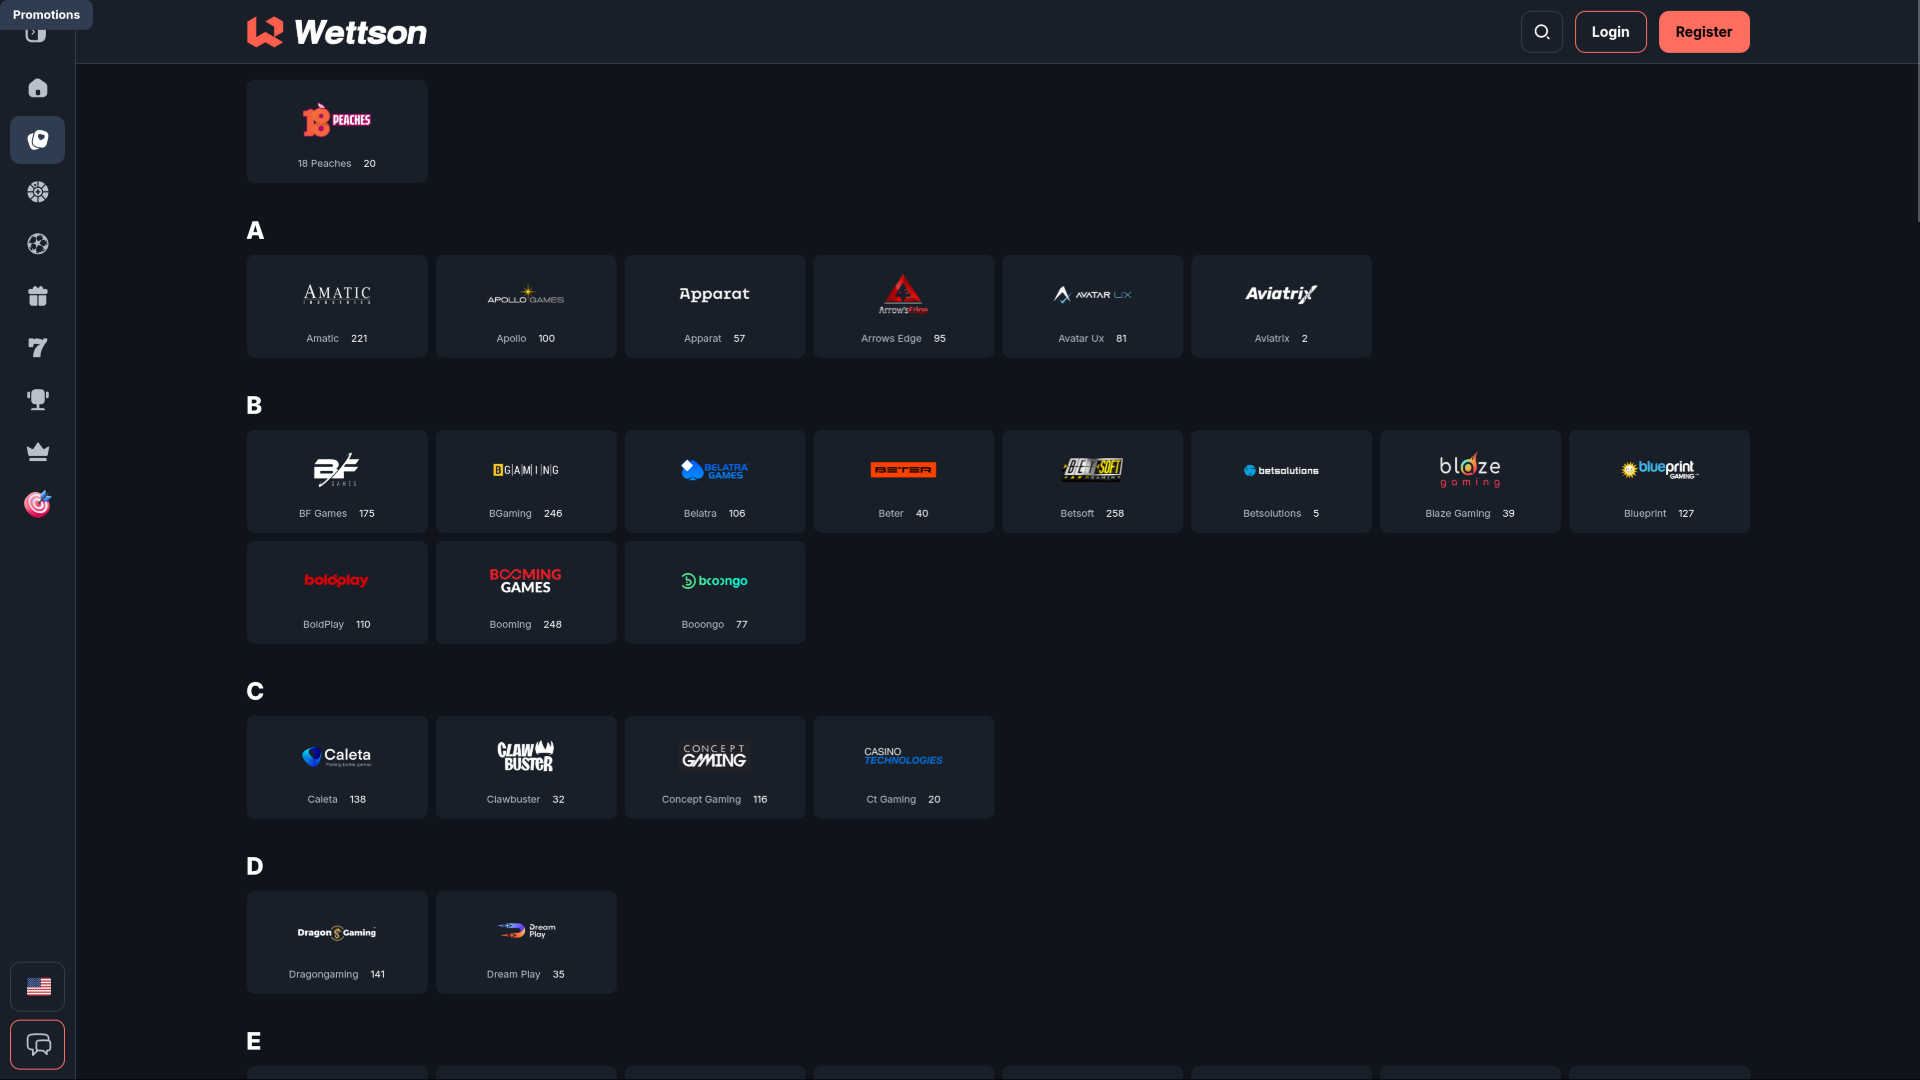The image size is (1920, 1080).
Task: Click the Register button
Action: 1704,32
